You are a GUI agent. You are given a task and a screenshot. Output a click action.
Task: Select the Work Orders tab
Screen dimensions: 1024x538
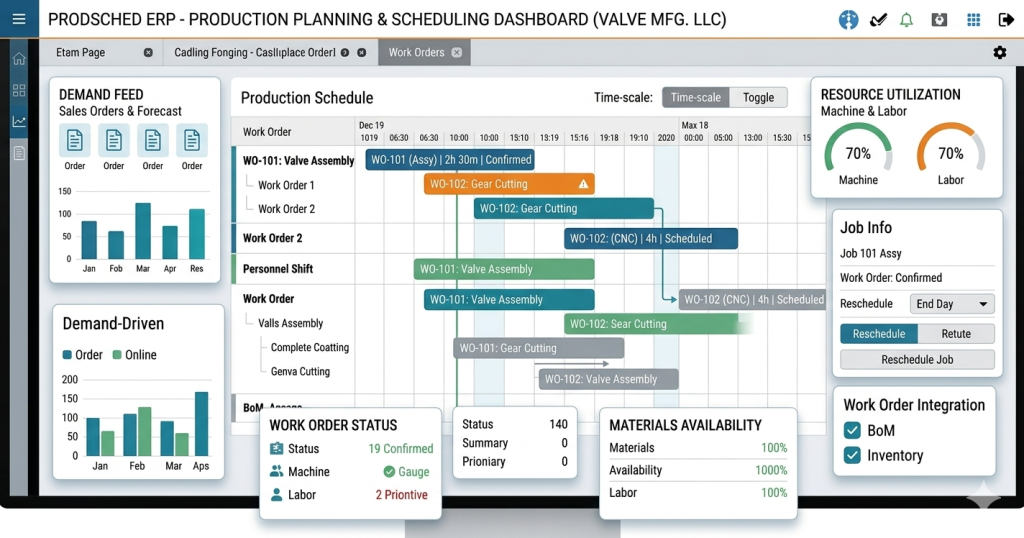click(416, 52)
